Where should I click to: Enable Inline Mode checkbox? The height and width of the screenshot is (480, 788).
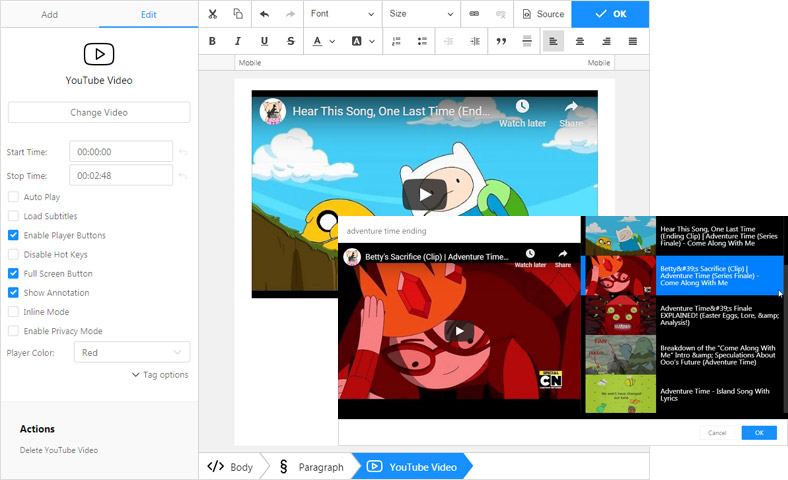pyautogui.click(x=14, y=312)
